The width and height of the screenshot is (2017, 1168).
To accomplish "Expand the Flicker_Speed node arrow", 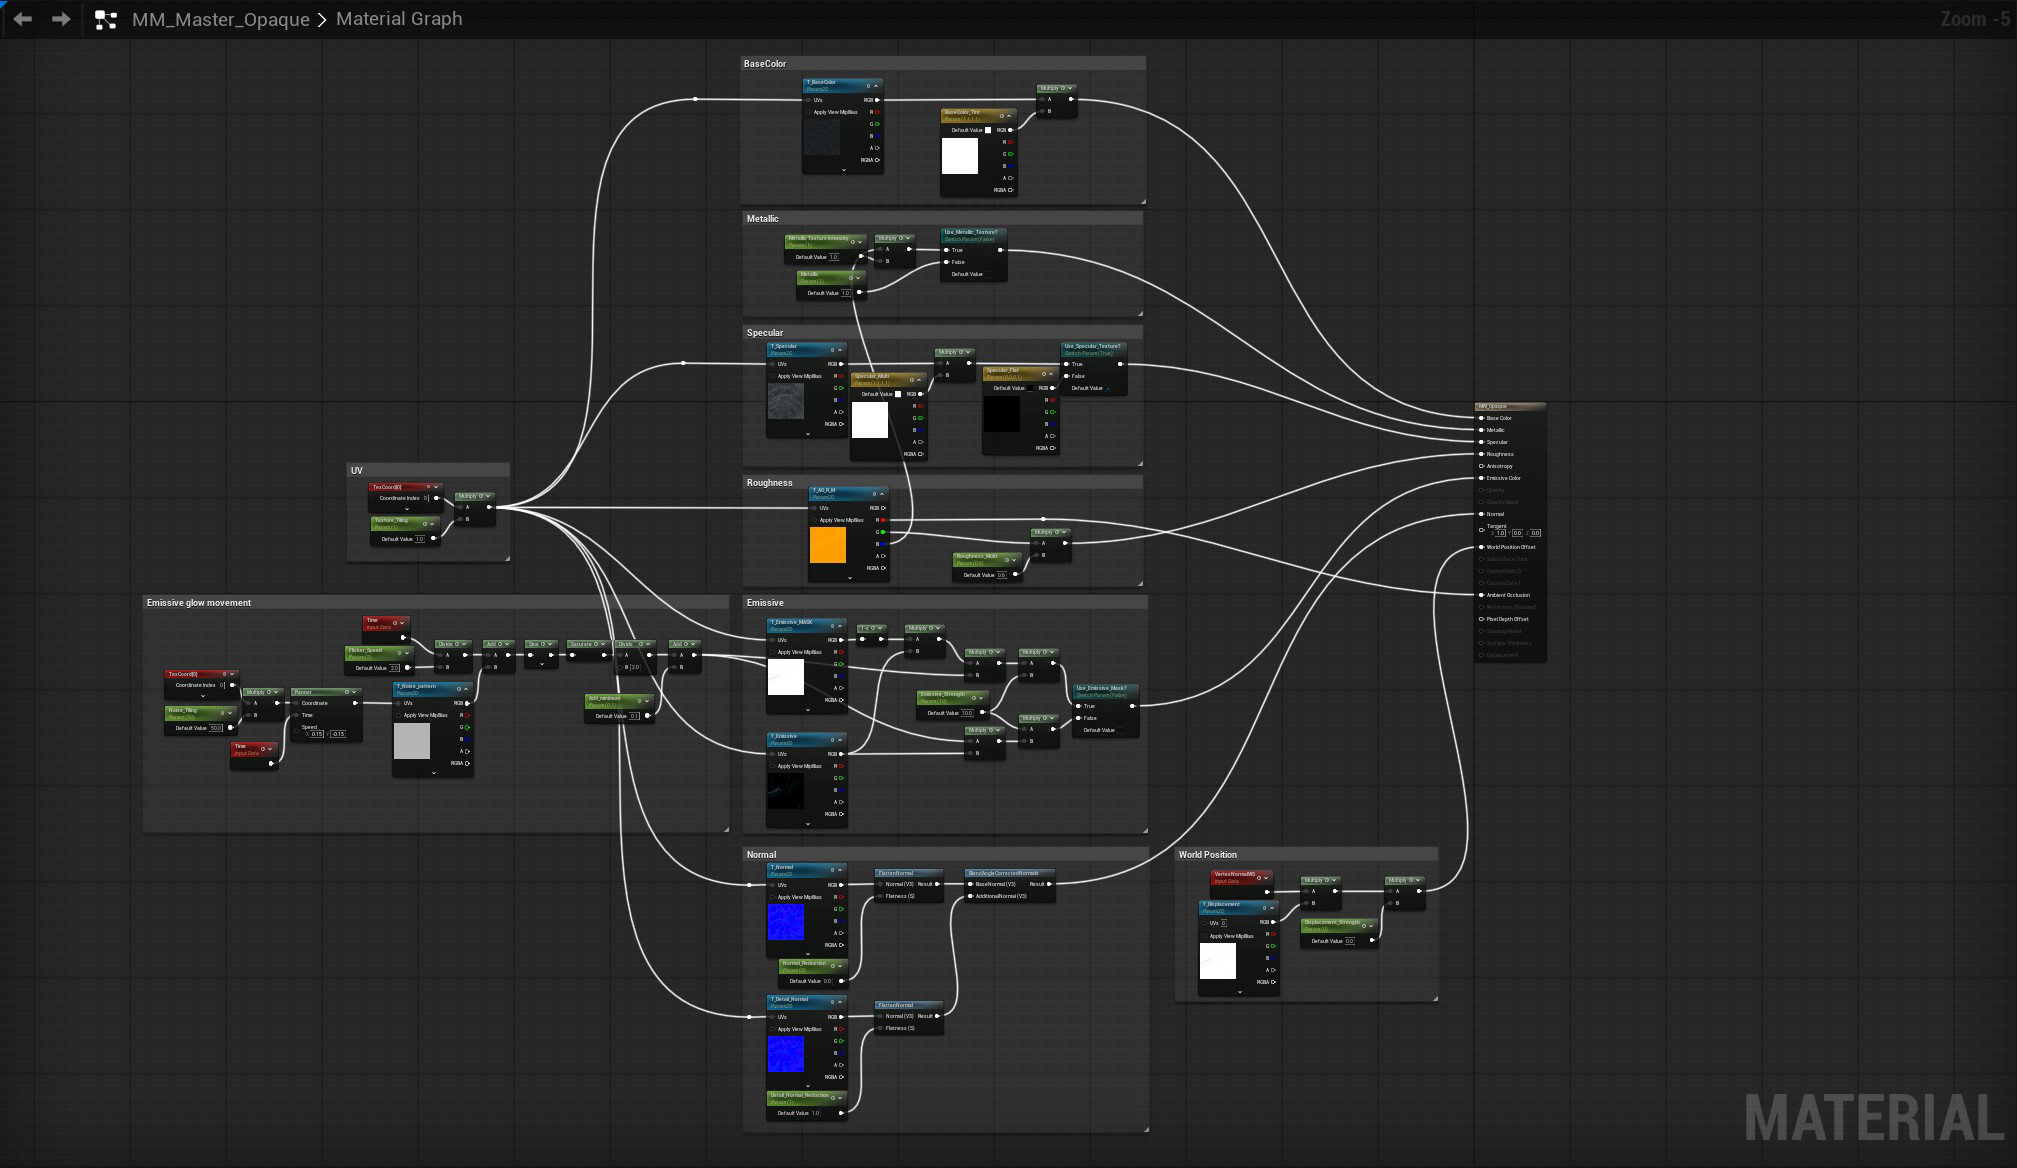I will (x=408, y=653).
